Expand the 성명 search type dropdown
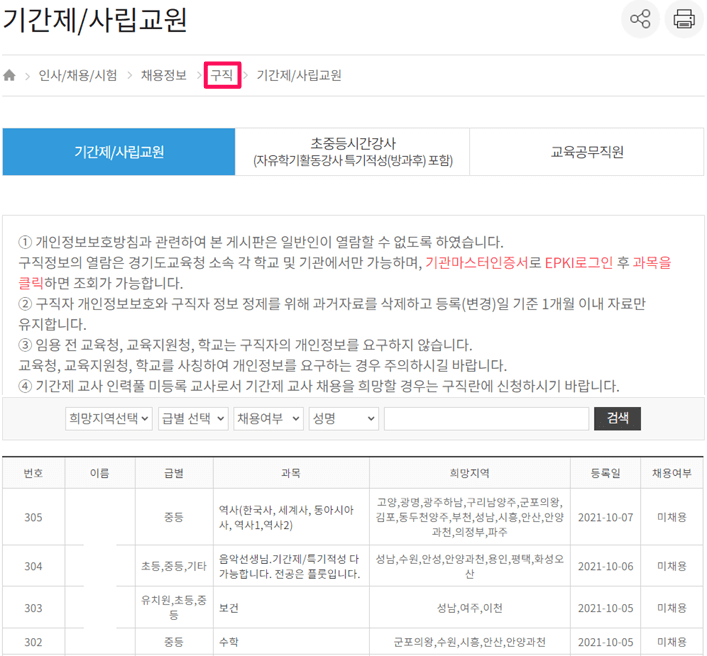Viewport: 707px width, 656px height. point(344,419)
